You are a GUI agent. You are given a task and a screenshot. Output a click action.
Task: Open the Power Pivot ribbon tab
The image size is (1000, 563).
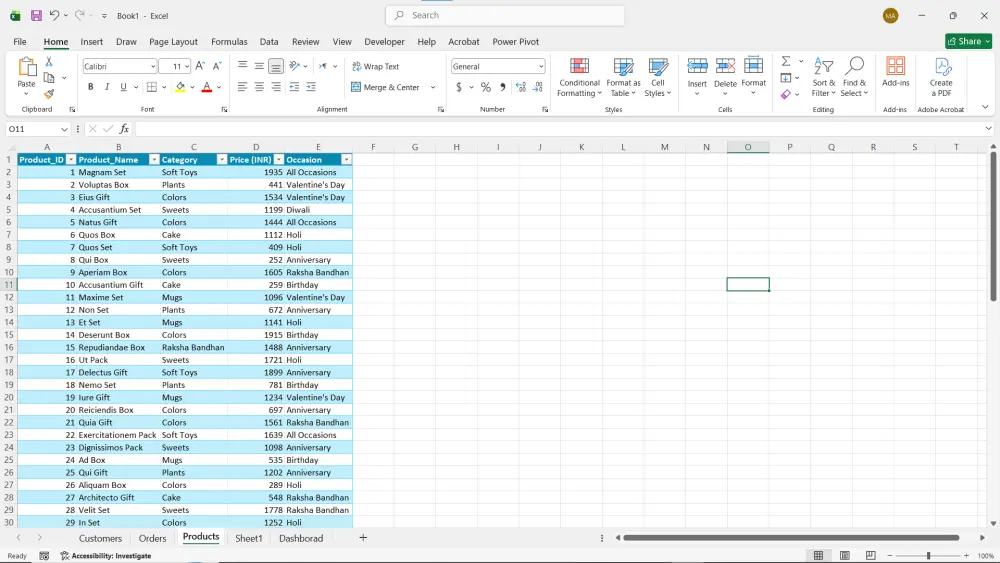click(x=515, y=41)
